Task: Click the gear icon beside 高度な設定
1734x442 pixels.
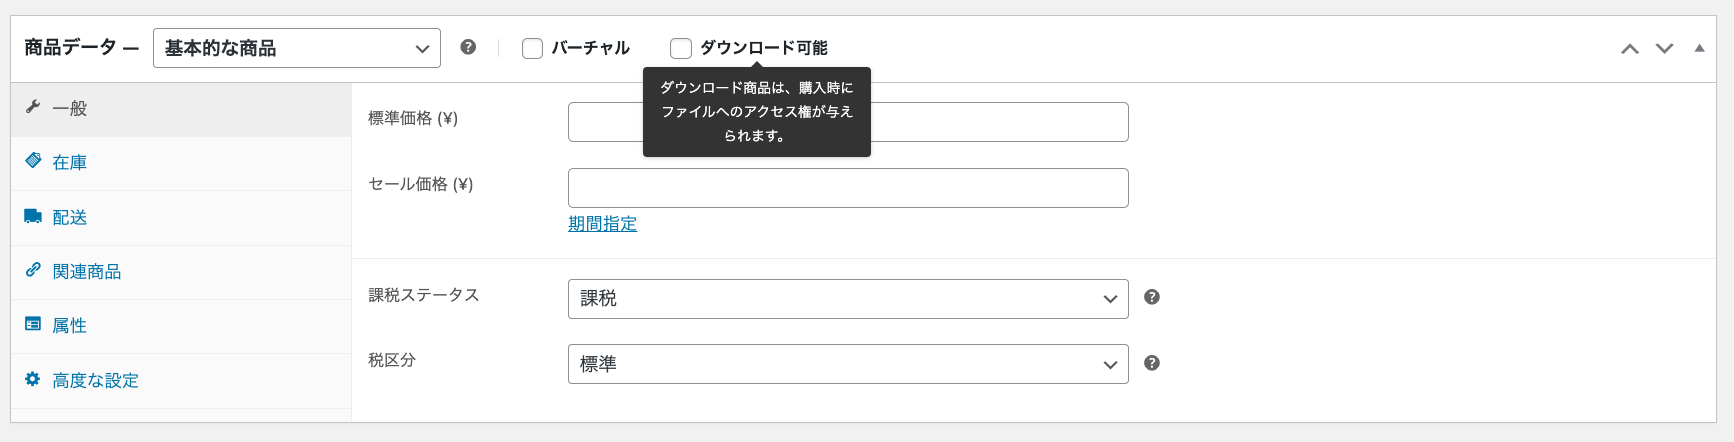Action: (33, 379)
